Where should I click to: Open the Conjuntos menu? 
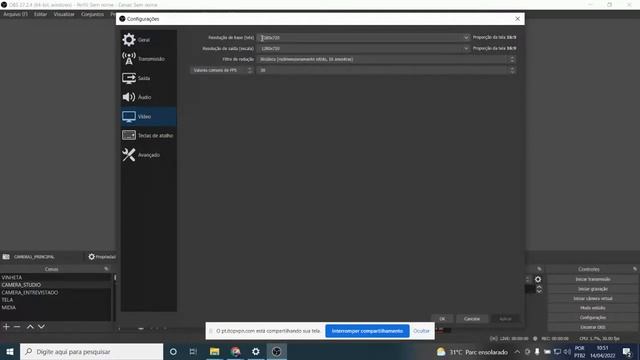(92, 14)
